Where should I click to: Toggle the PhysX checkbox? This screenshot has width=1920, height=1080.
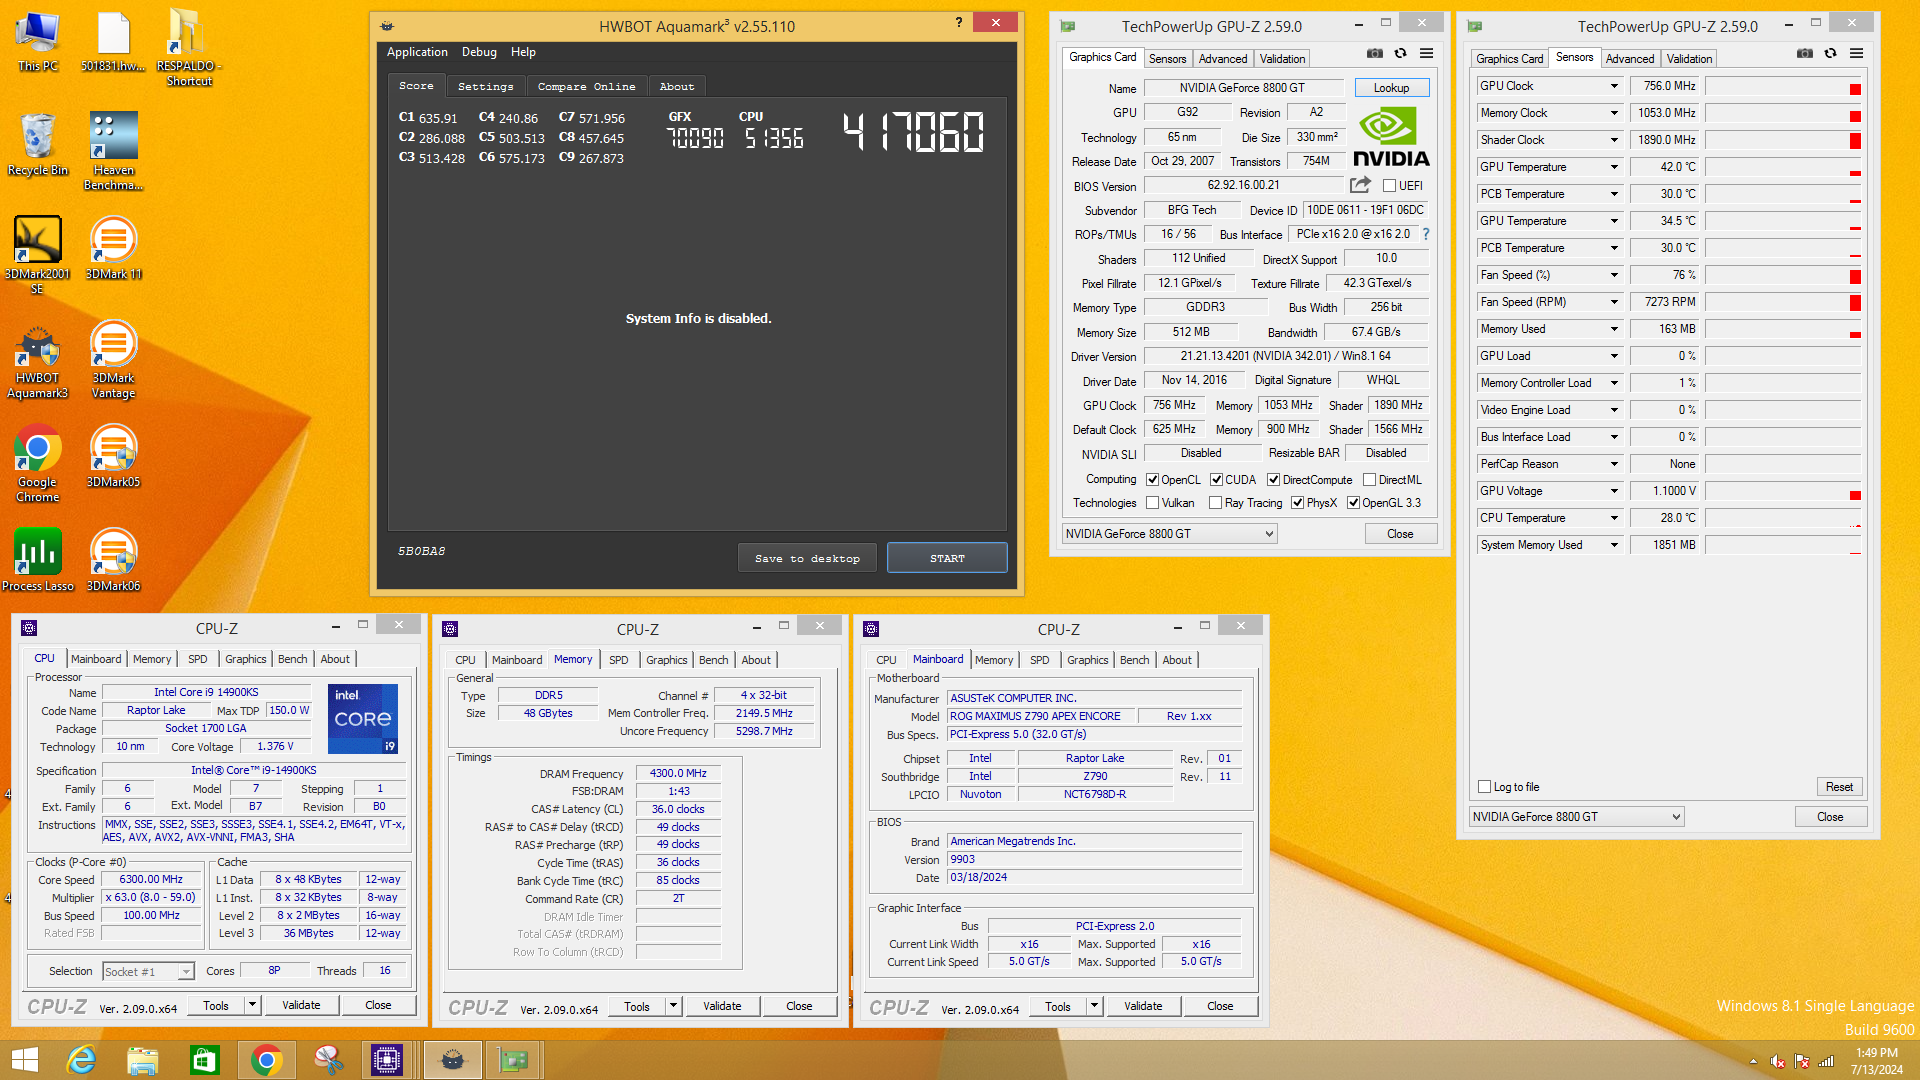click(x=1297, y=503)
